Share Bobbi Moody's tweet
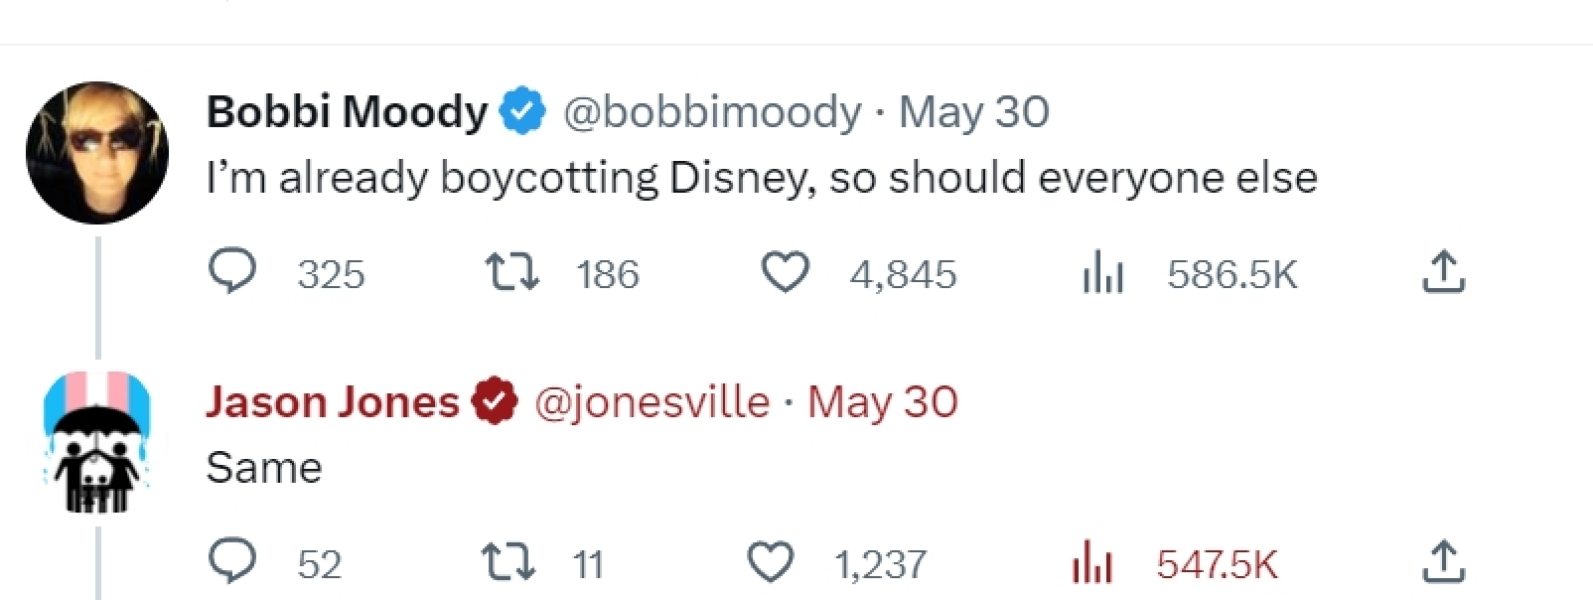The height and width of the screenshot is (600, 1593). tap(1443, 272)
